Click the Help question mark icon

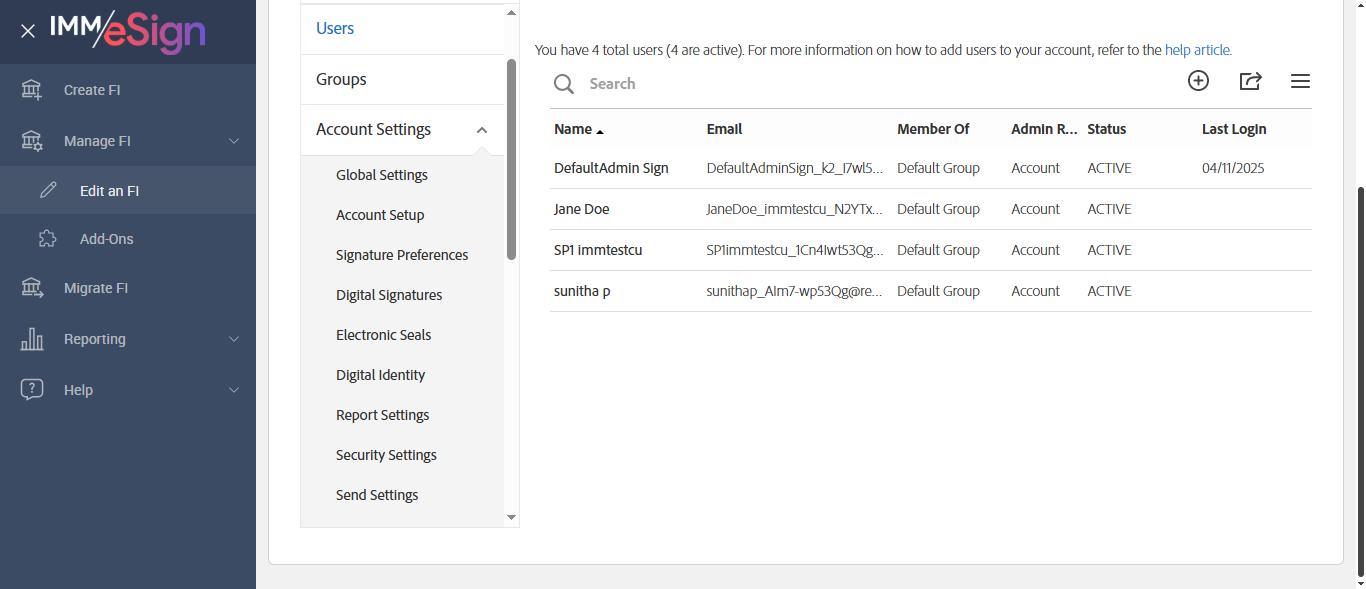click(32, 390)
